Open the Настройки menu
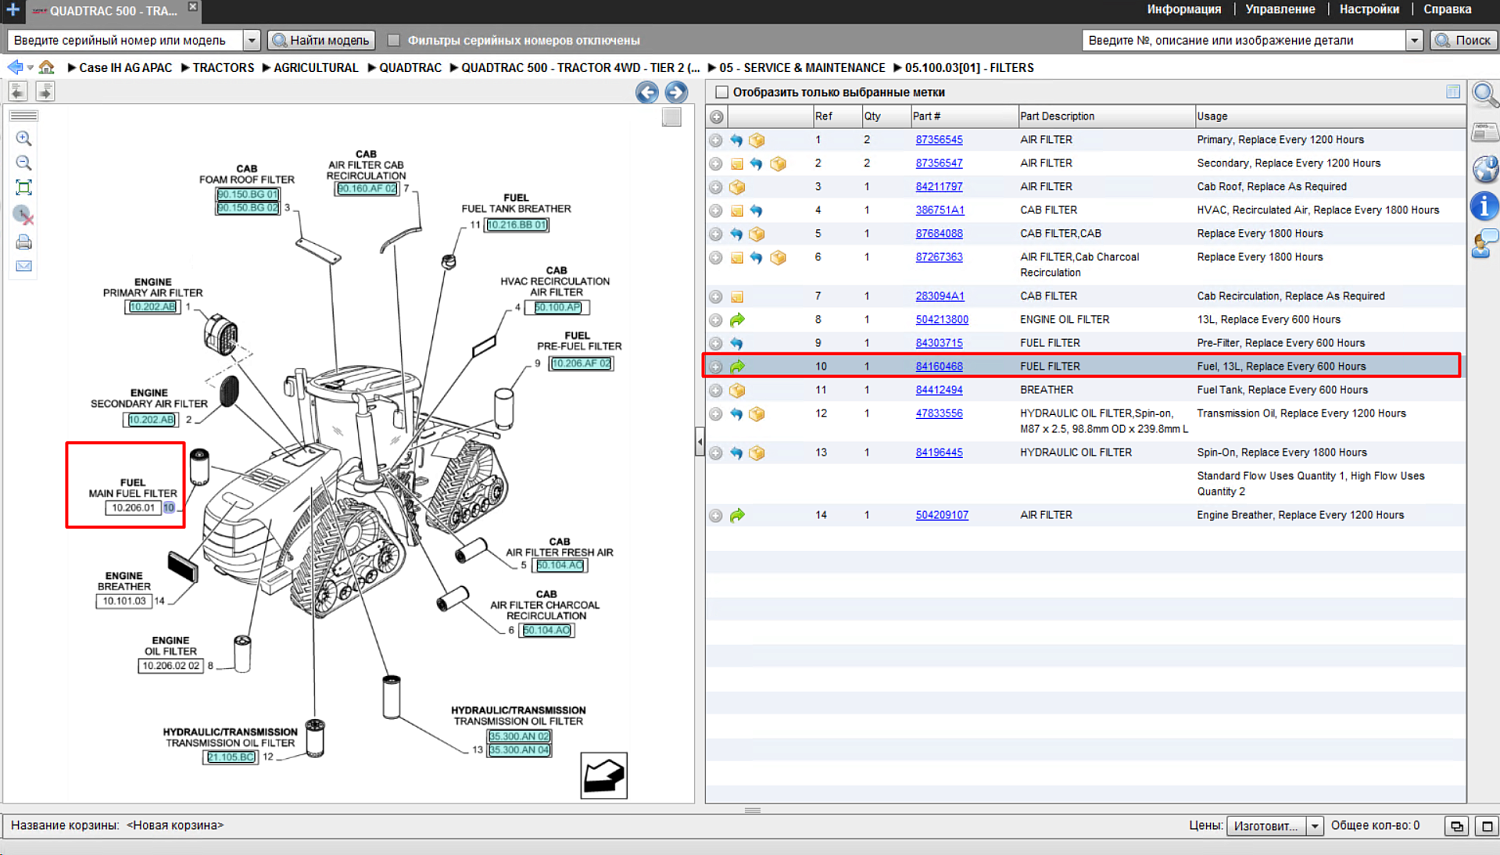This screenshot has height=855, width=1500. [1369, 10]
